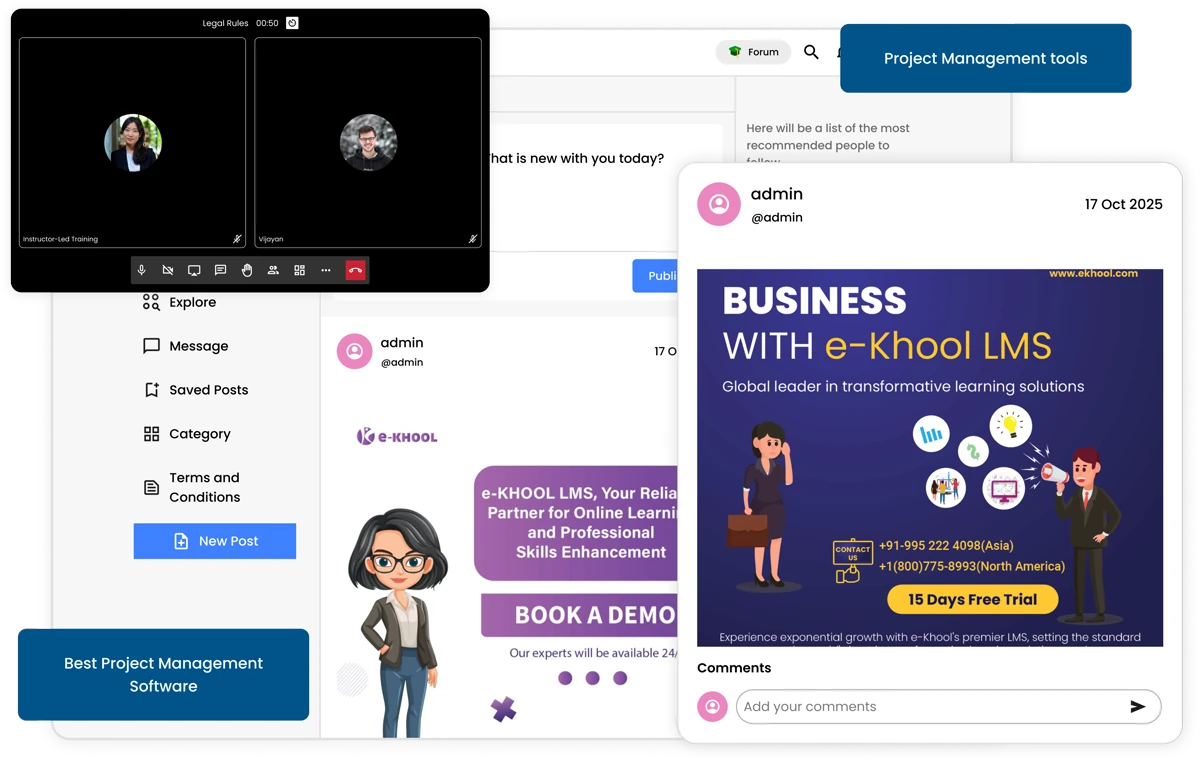Image resolution: width=1200 pixels, height=761 pixels.
Task: Change the call layout with the grid icon
Action: pyautogui.click(x=299, y=271)
